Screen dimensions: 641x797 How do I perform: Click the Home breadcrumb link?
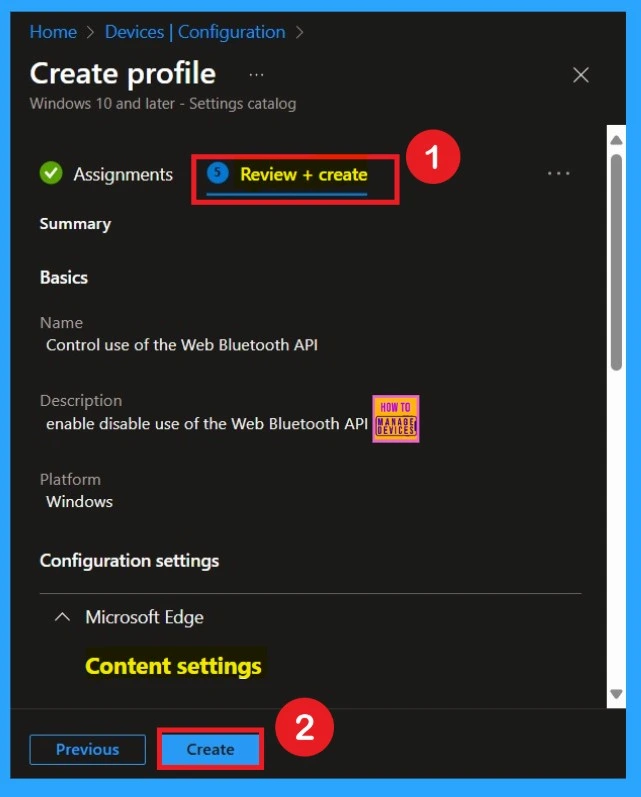click(53, 32)
